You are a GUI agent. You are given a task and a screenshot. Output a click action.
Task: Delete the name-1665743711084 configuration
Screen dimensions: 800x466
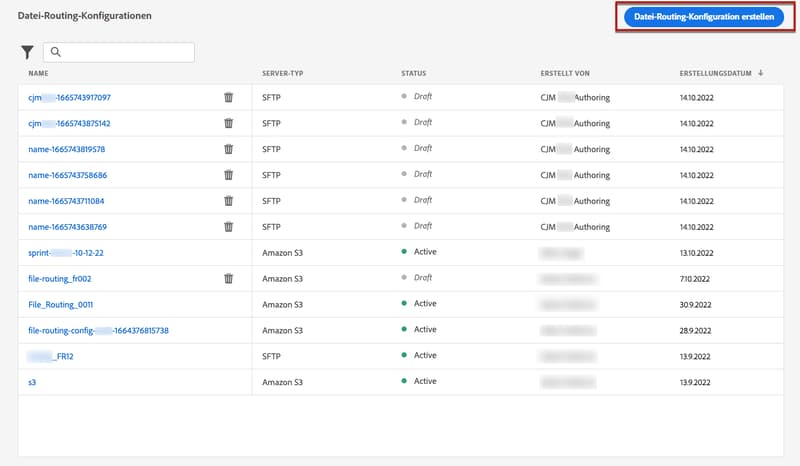click(229, 201)
